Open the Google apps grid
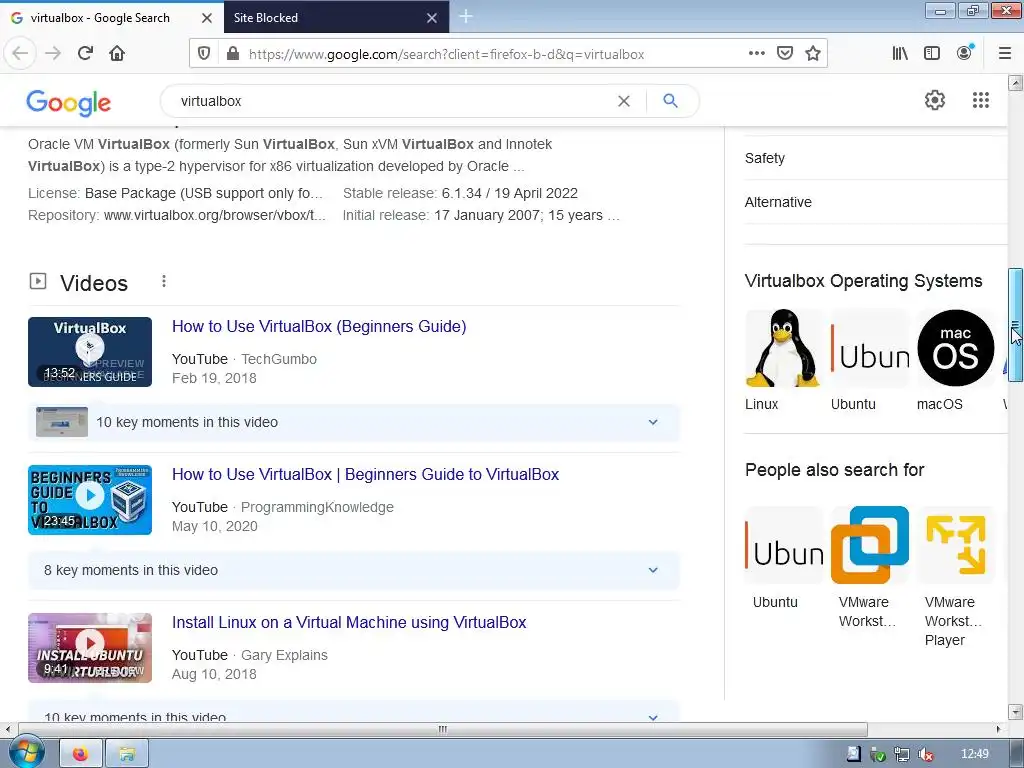The width and height of the screenshot is (1024, 768). 980,100
